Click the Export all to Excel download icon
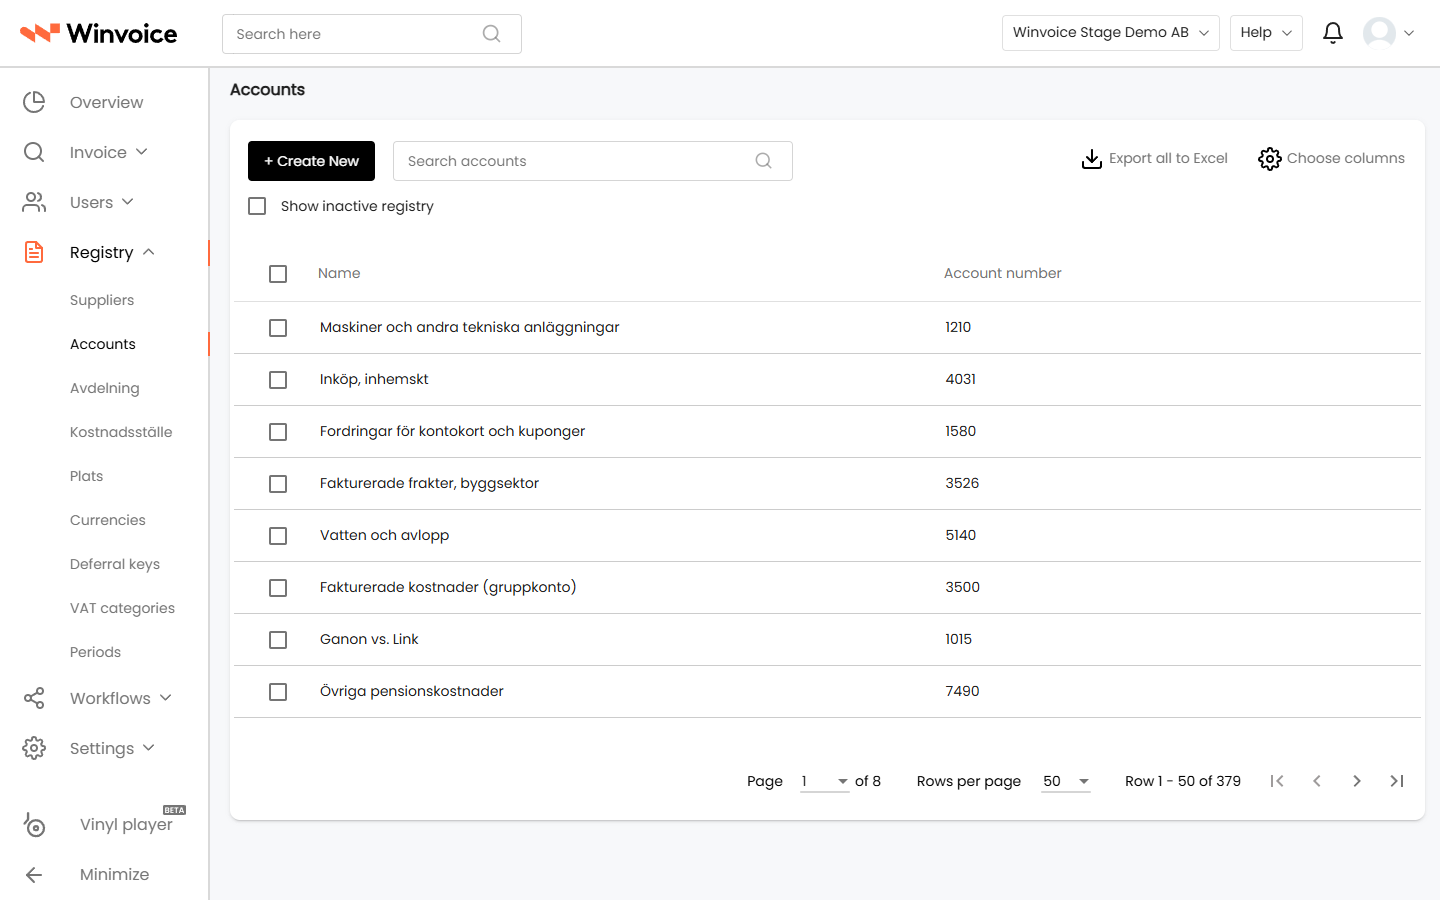The image size is (1440, 900). (x=1092, y=159)
